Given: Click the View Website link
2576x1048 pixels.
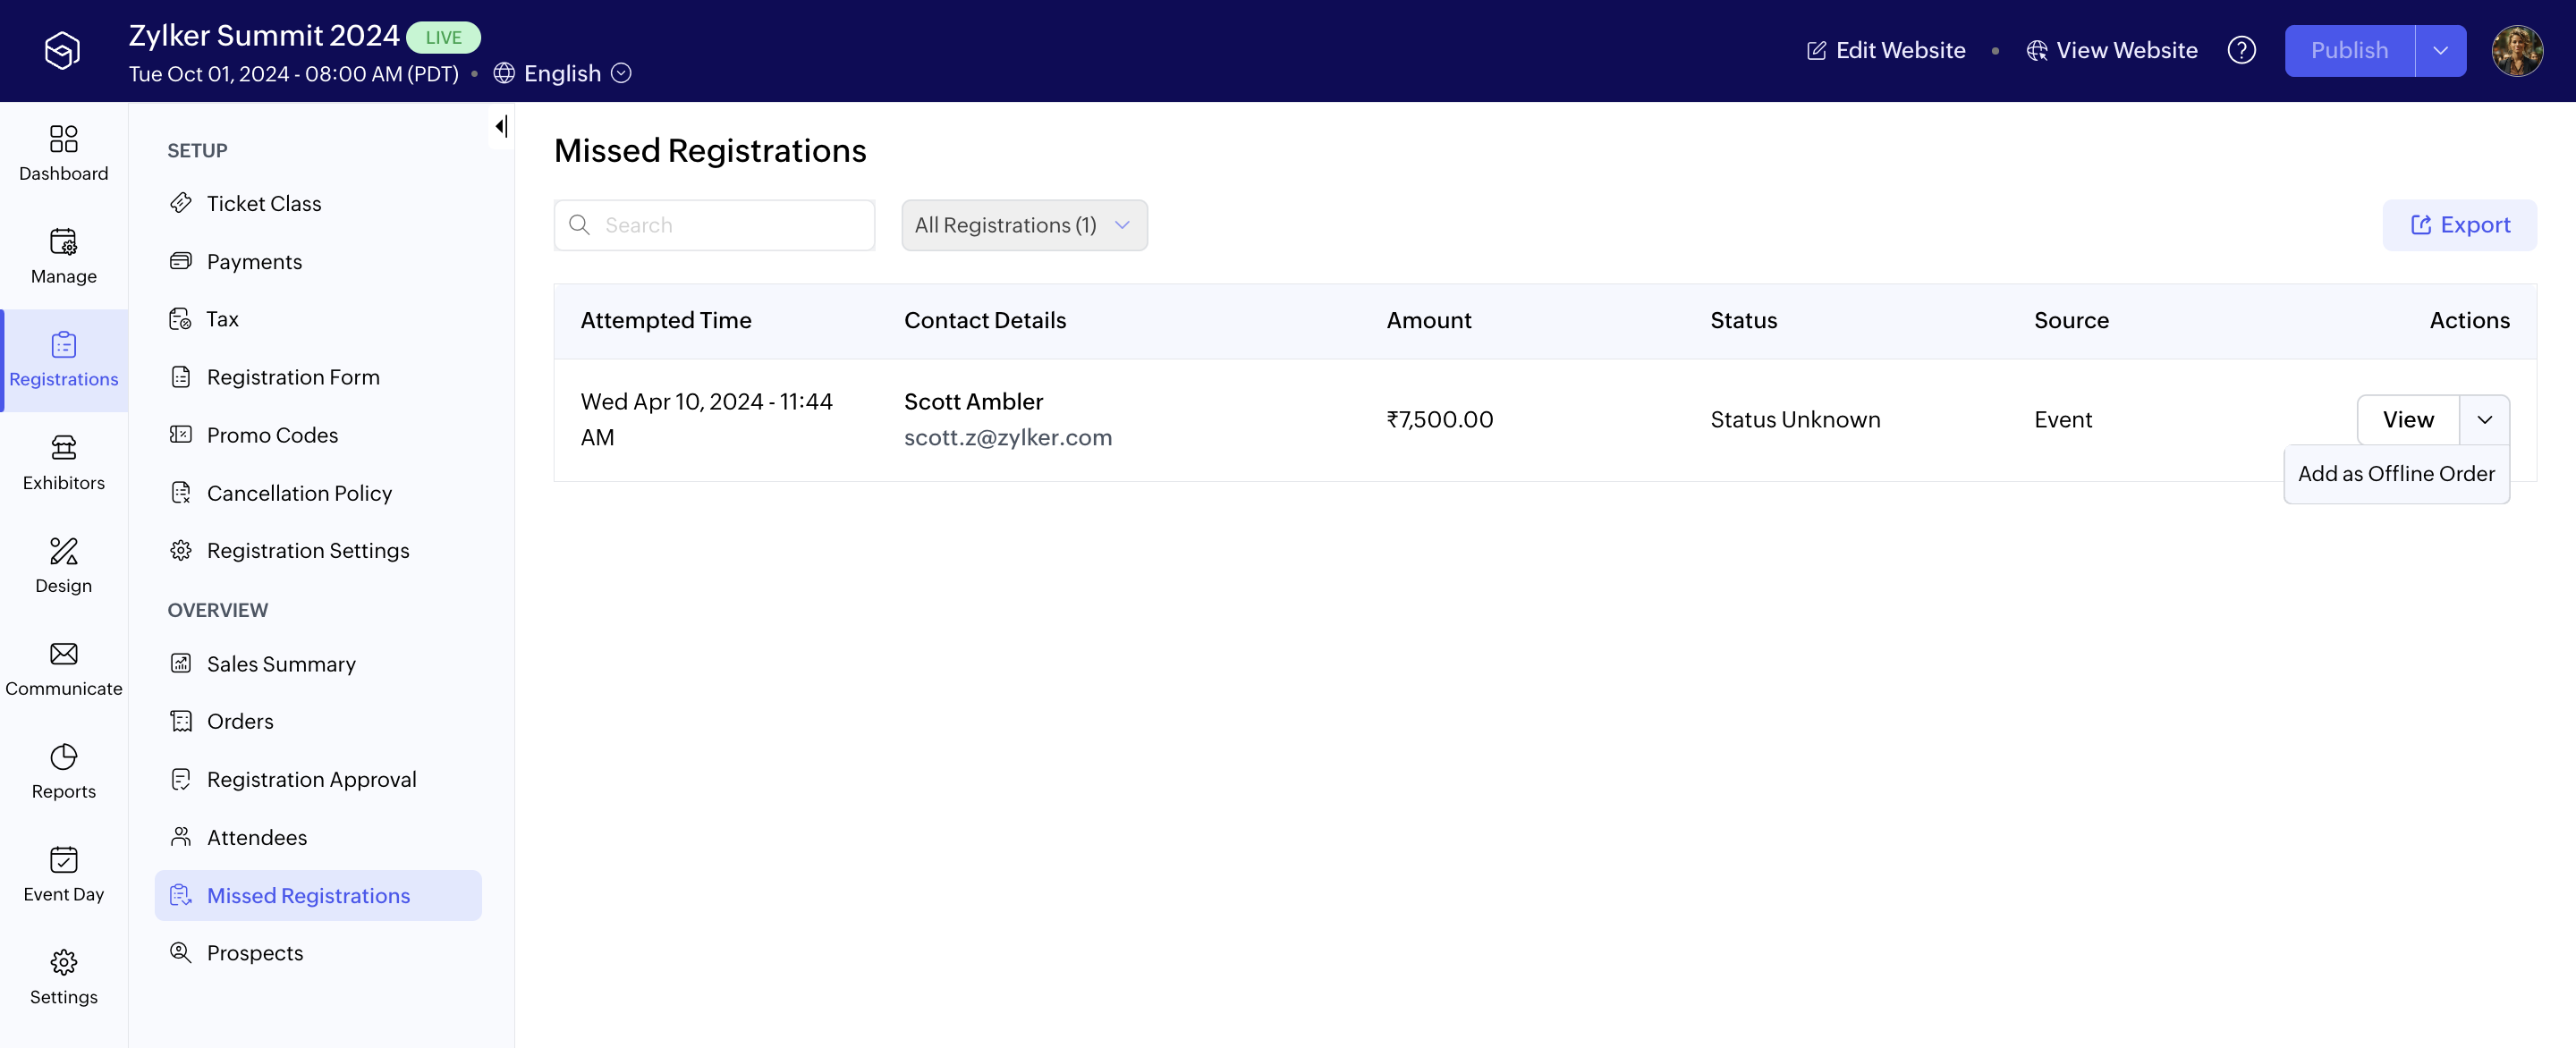Looking at the screenshot, I should (2112, 50).
